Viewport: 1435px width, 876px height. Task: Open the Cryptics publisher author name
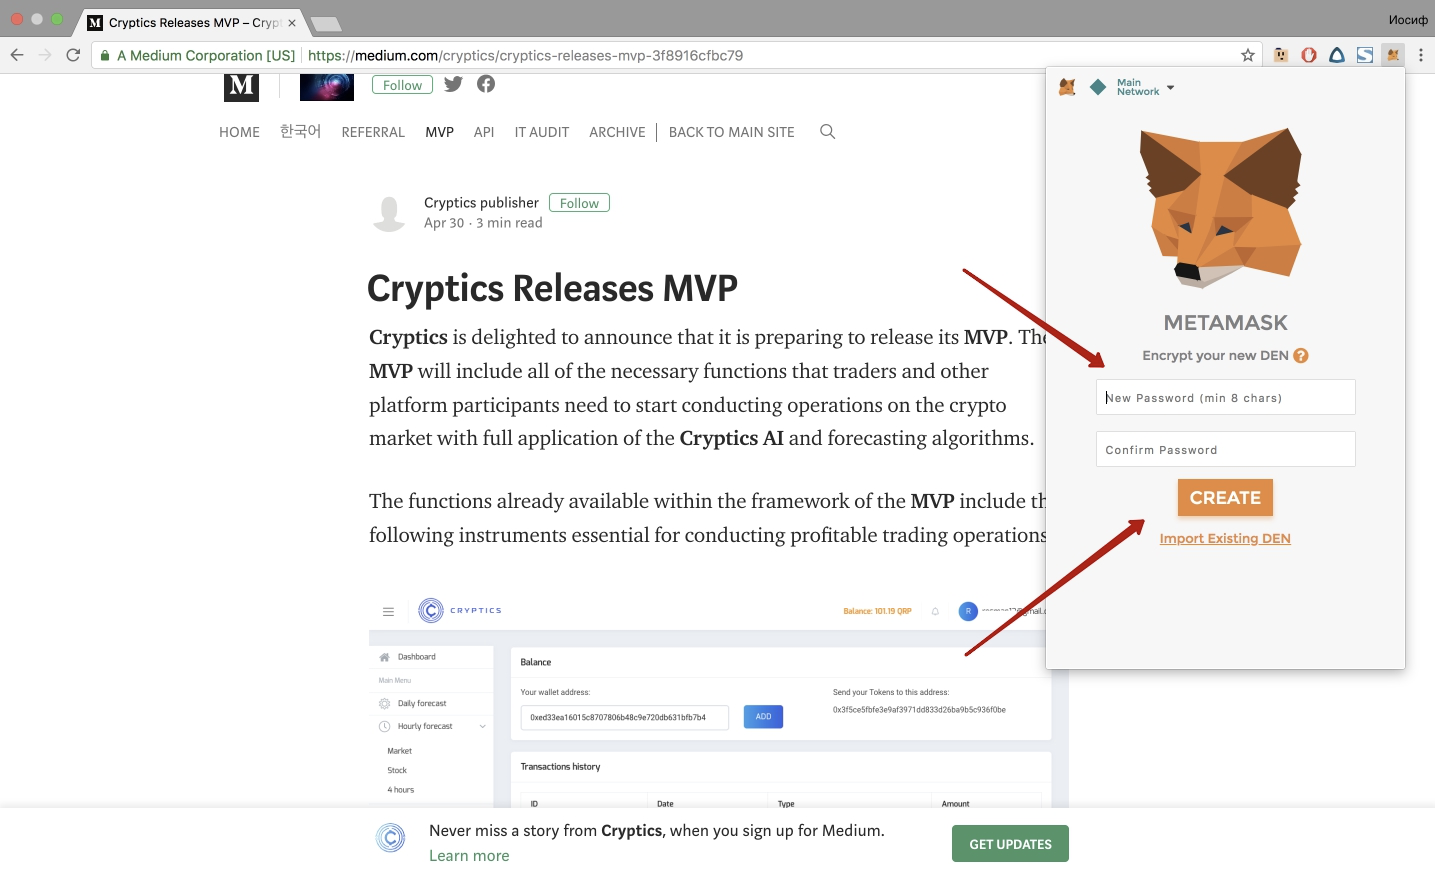(481, 202)
